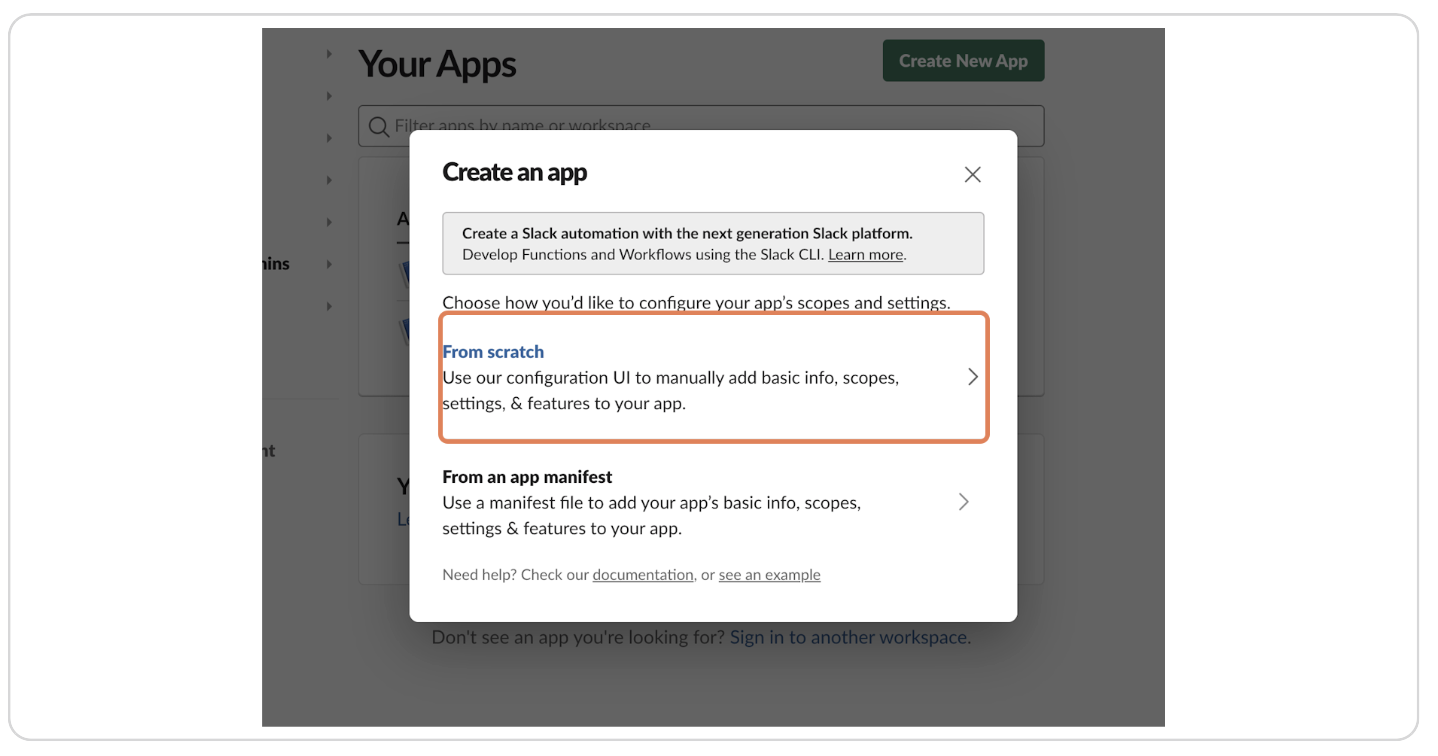Select the partially hidden 'A' tab behind dialog
Screen dimensions: 1438x756
pos(402,219)
